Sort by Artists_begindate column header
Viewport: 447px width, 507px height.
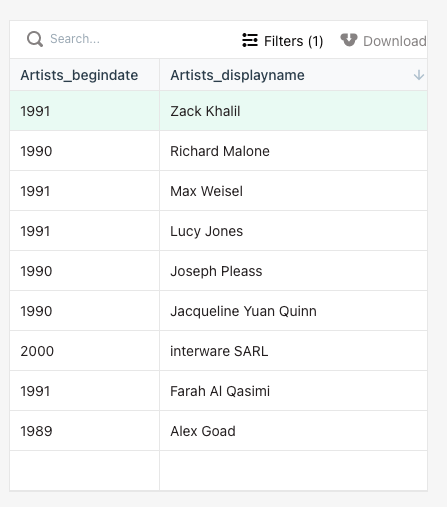pyautogui.click(x=85, y=75)
